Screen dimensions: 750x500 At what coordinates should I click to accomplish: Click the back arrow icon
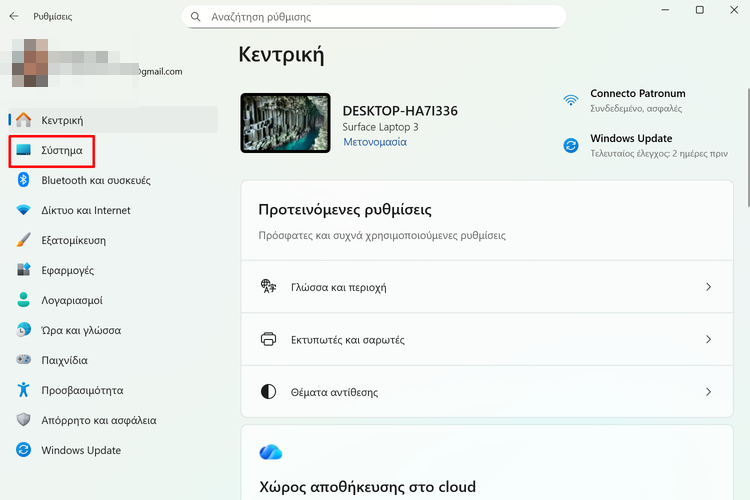[14, 17]
